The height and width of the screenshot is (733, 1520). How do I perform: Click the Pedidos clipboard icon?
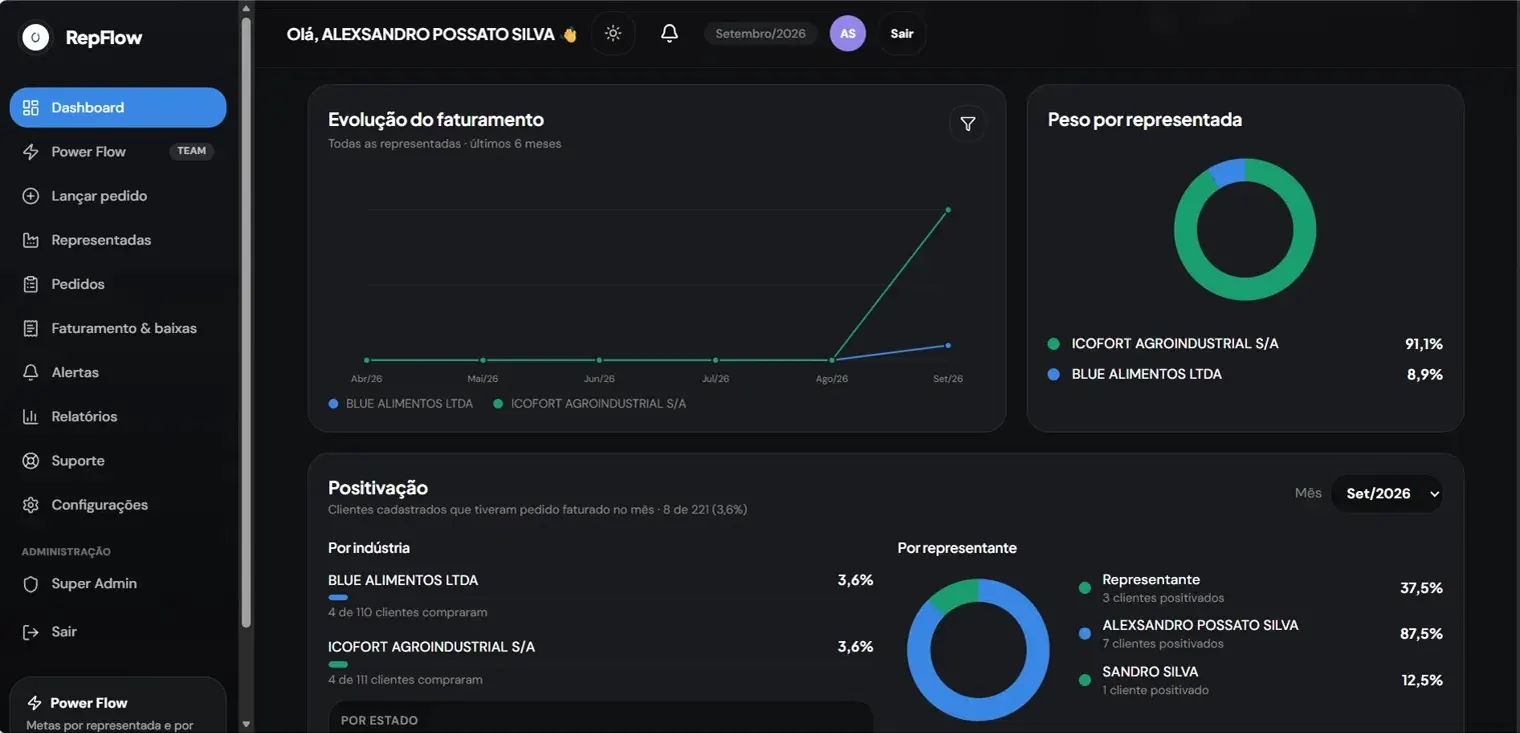(x=31, y=284)
